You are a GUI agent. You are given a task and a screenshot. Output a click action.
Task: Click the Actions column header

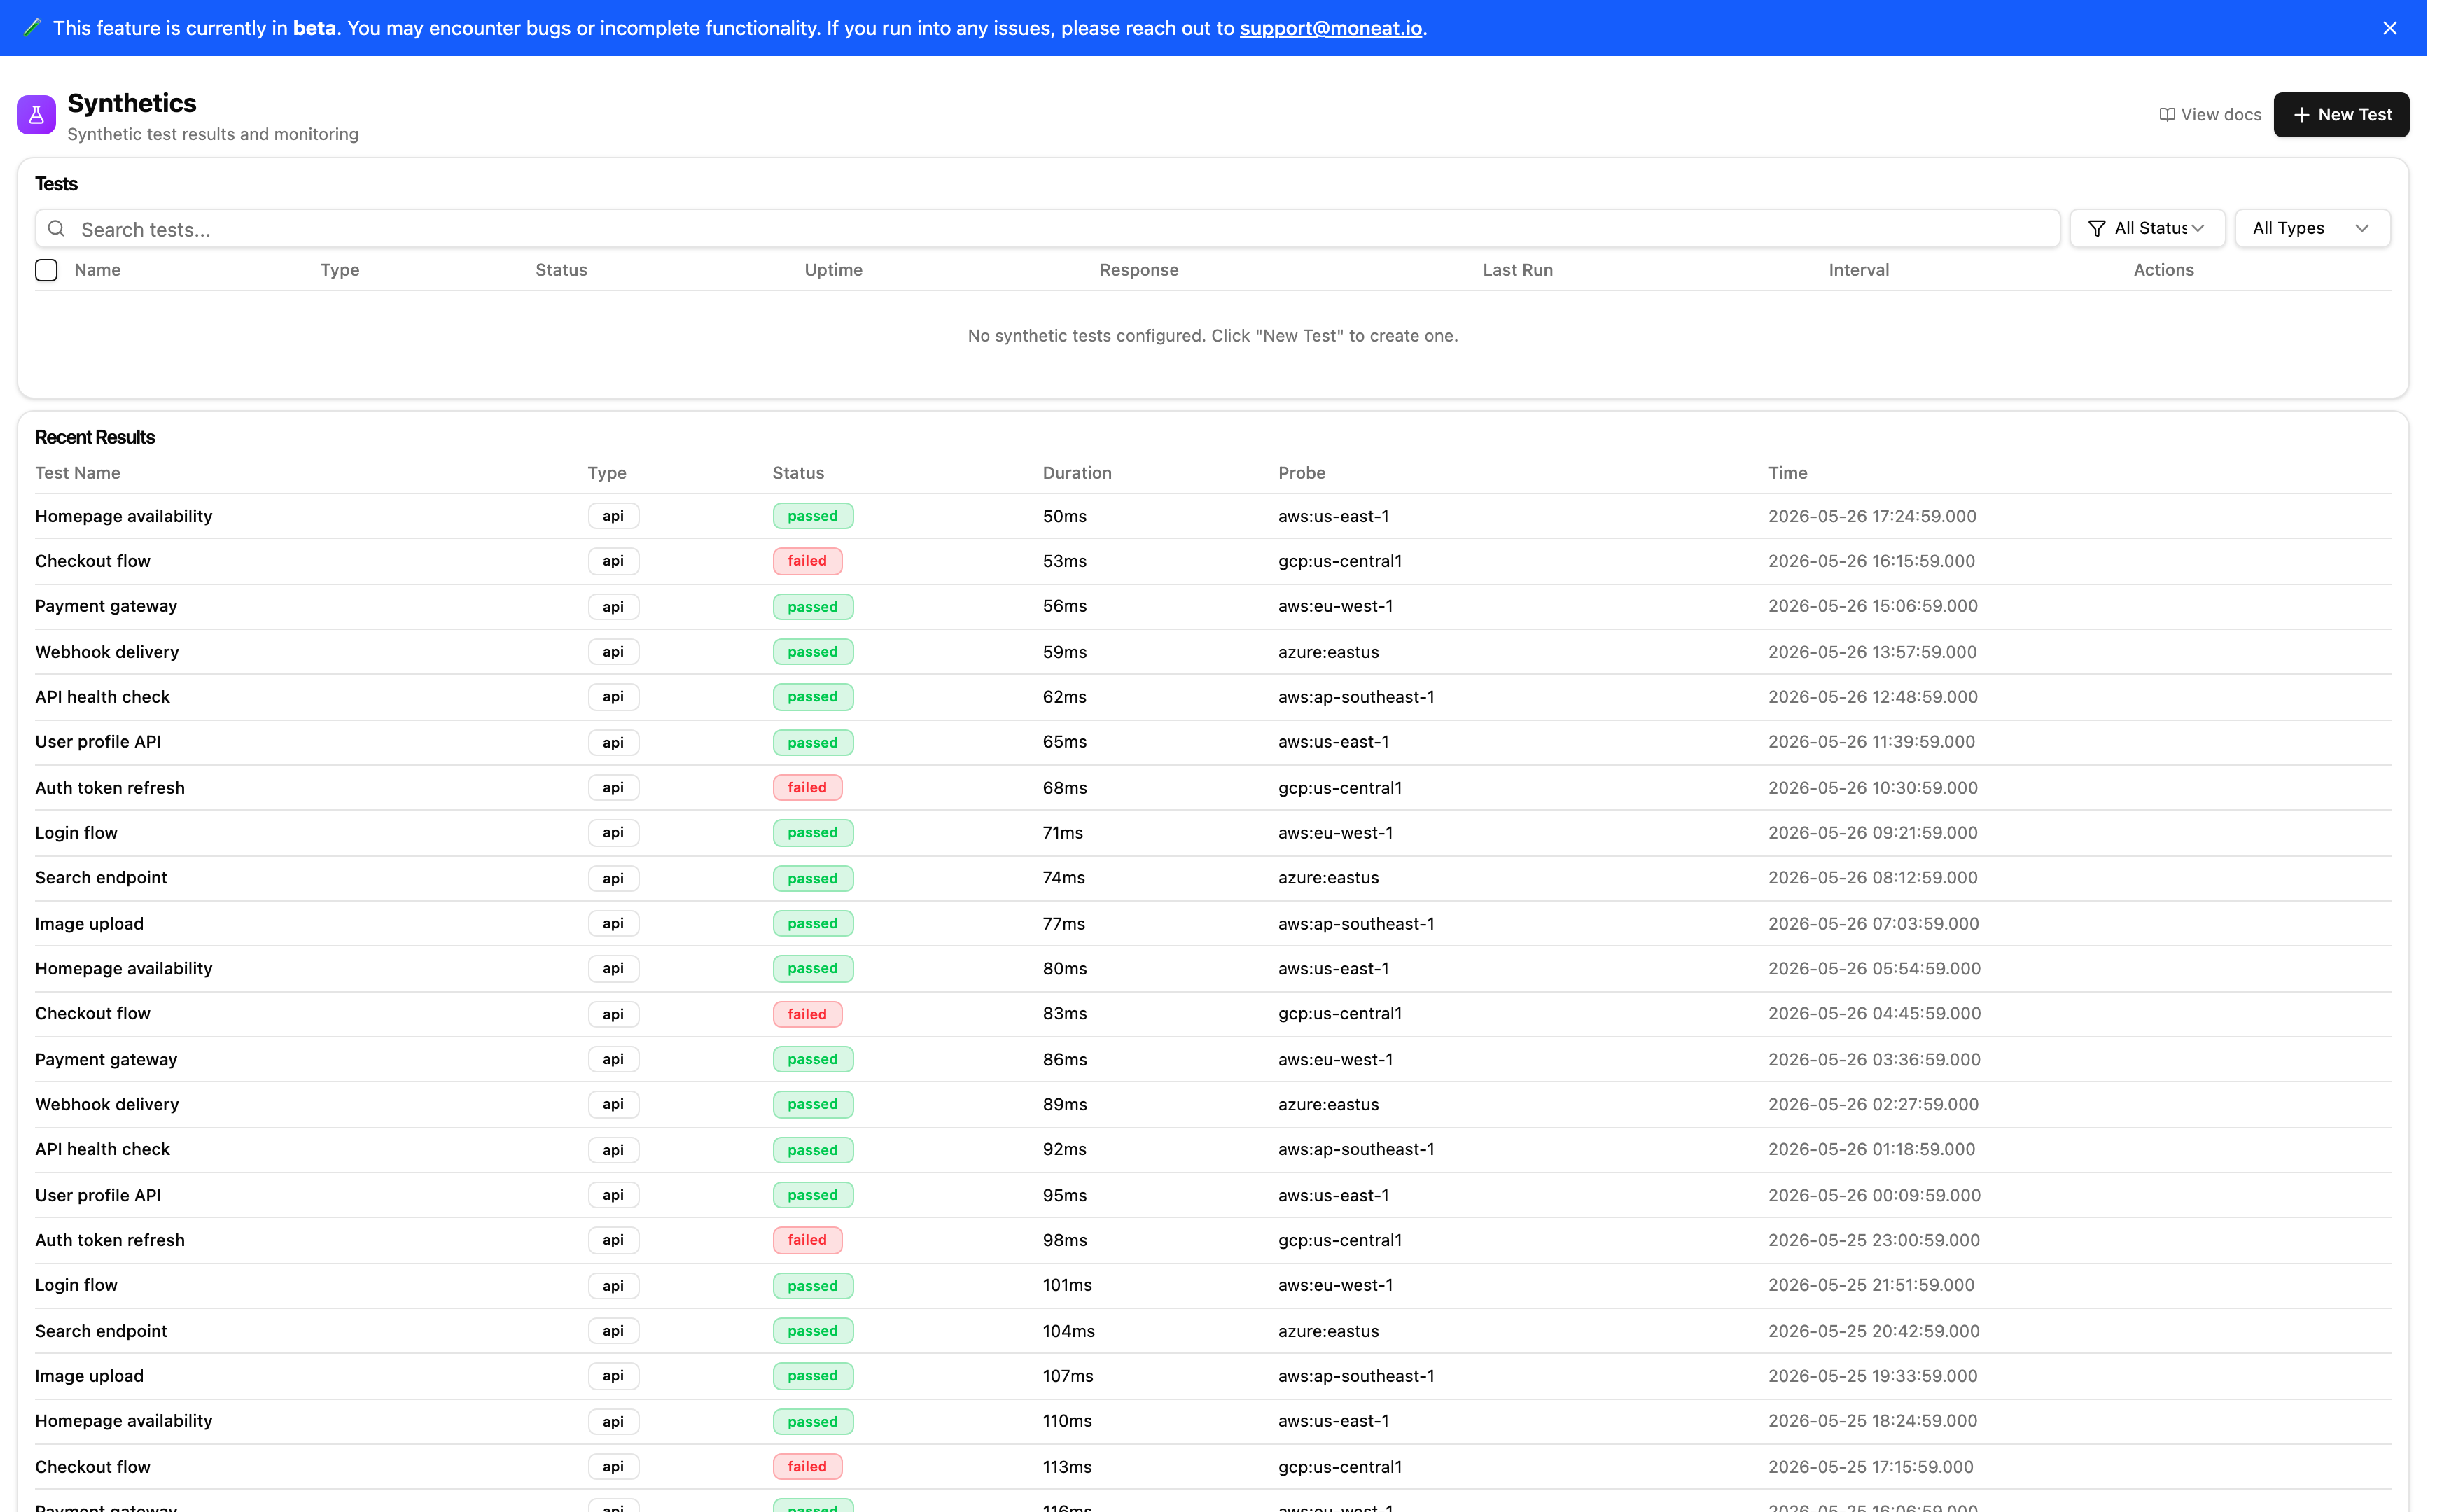pyautogui.click(x=2163, y=270)
